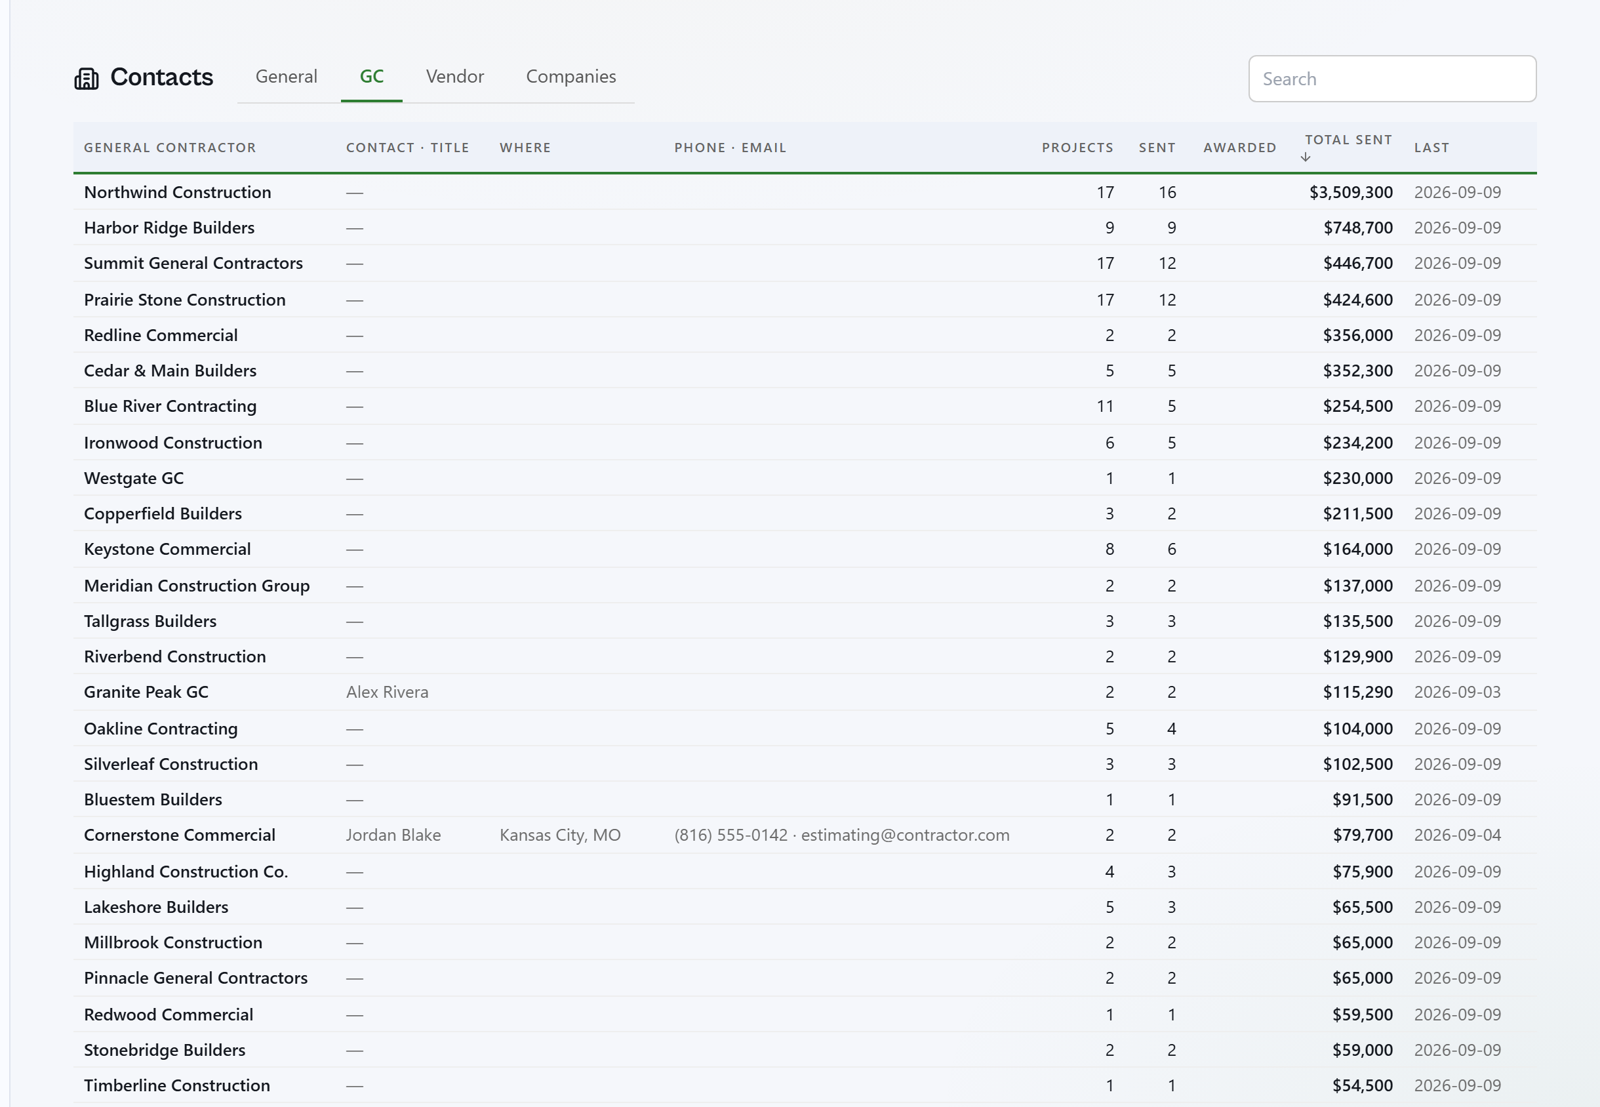Sort by Projects column header
The height and width of the screenshot is (1107, 1600).
click(1077, 147)
